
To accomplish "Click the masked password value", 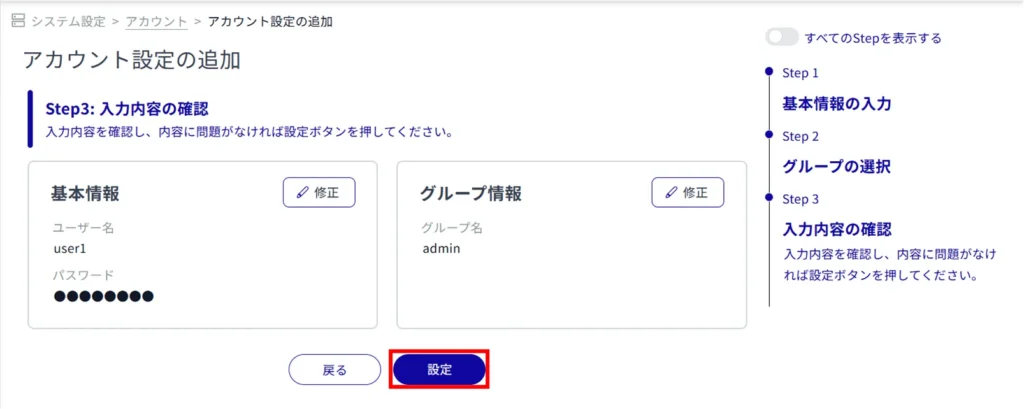I will [x=104, y=296].
